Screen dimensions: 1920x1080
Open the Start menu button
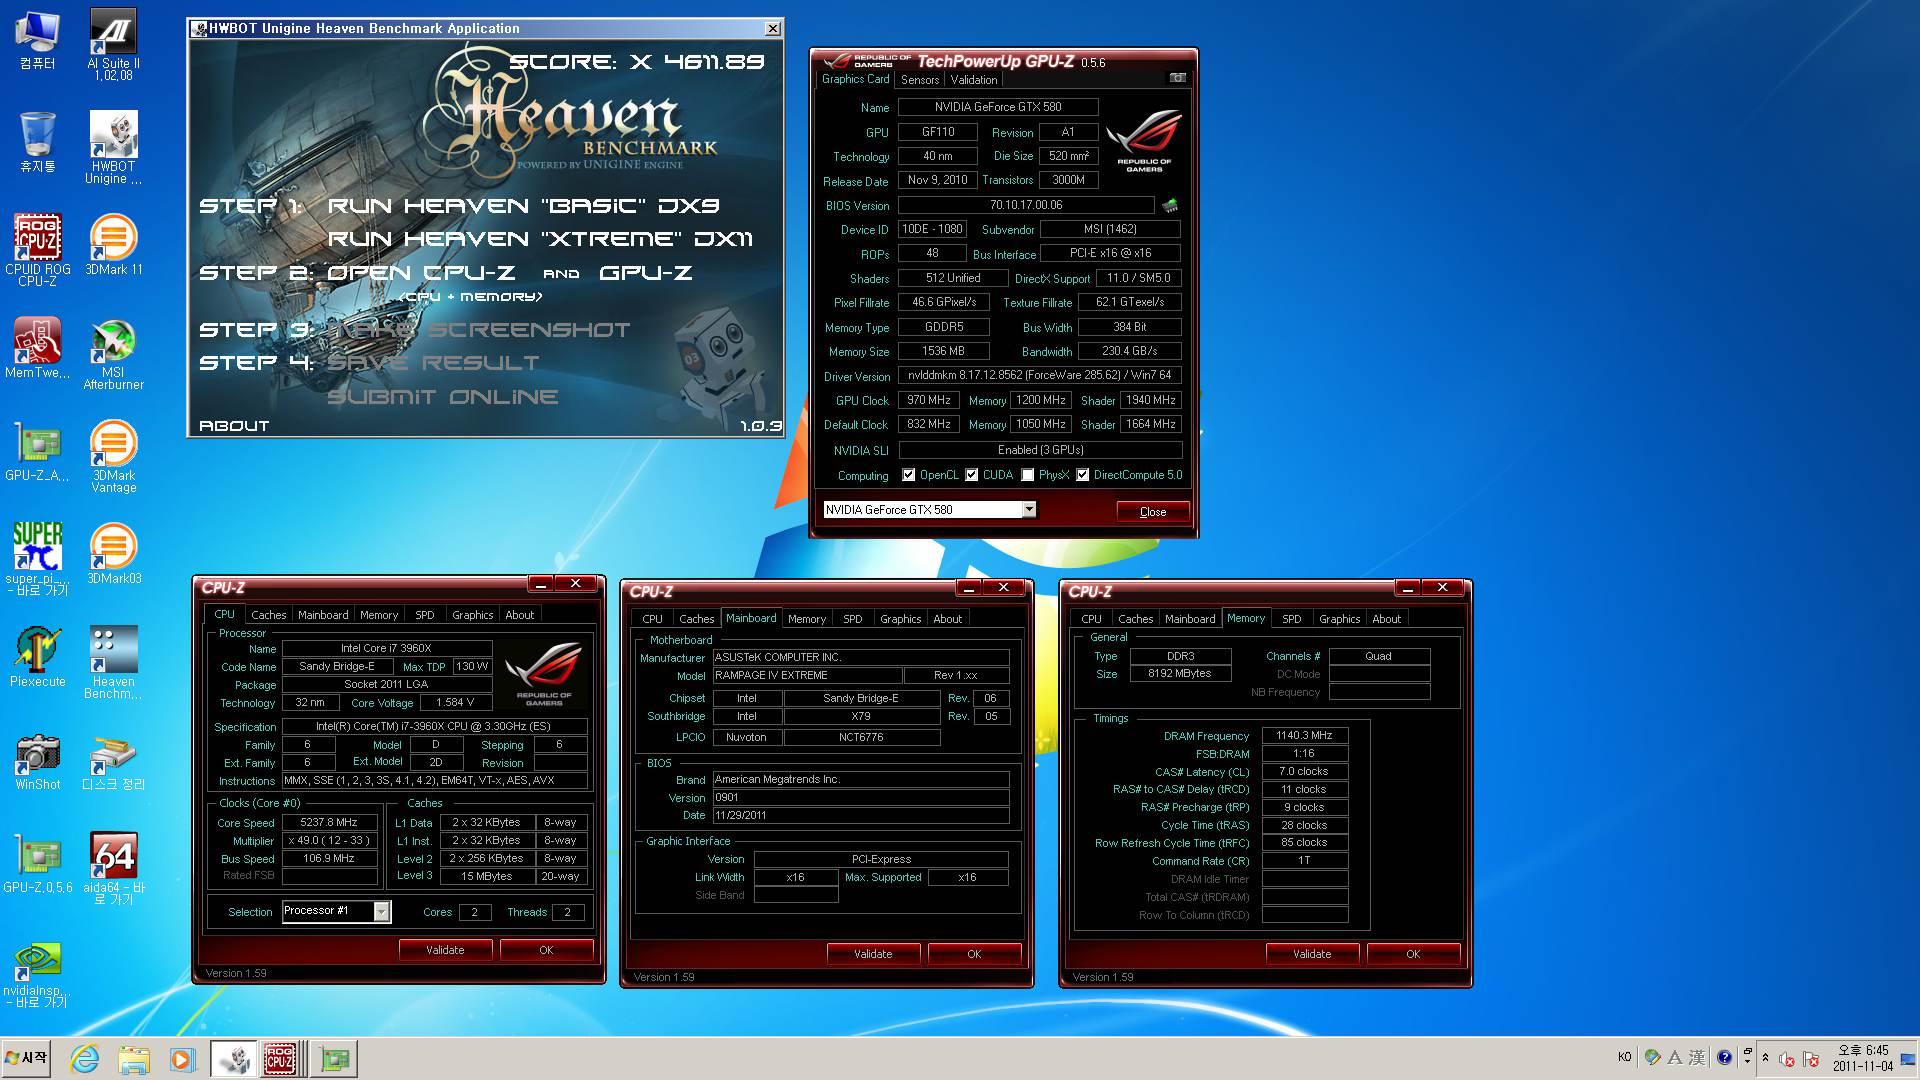point(27,1058)
